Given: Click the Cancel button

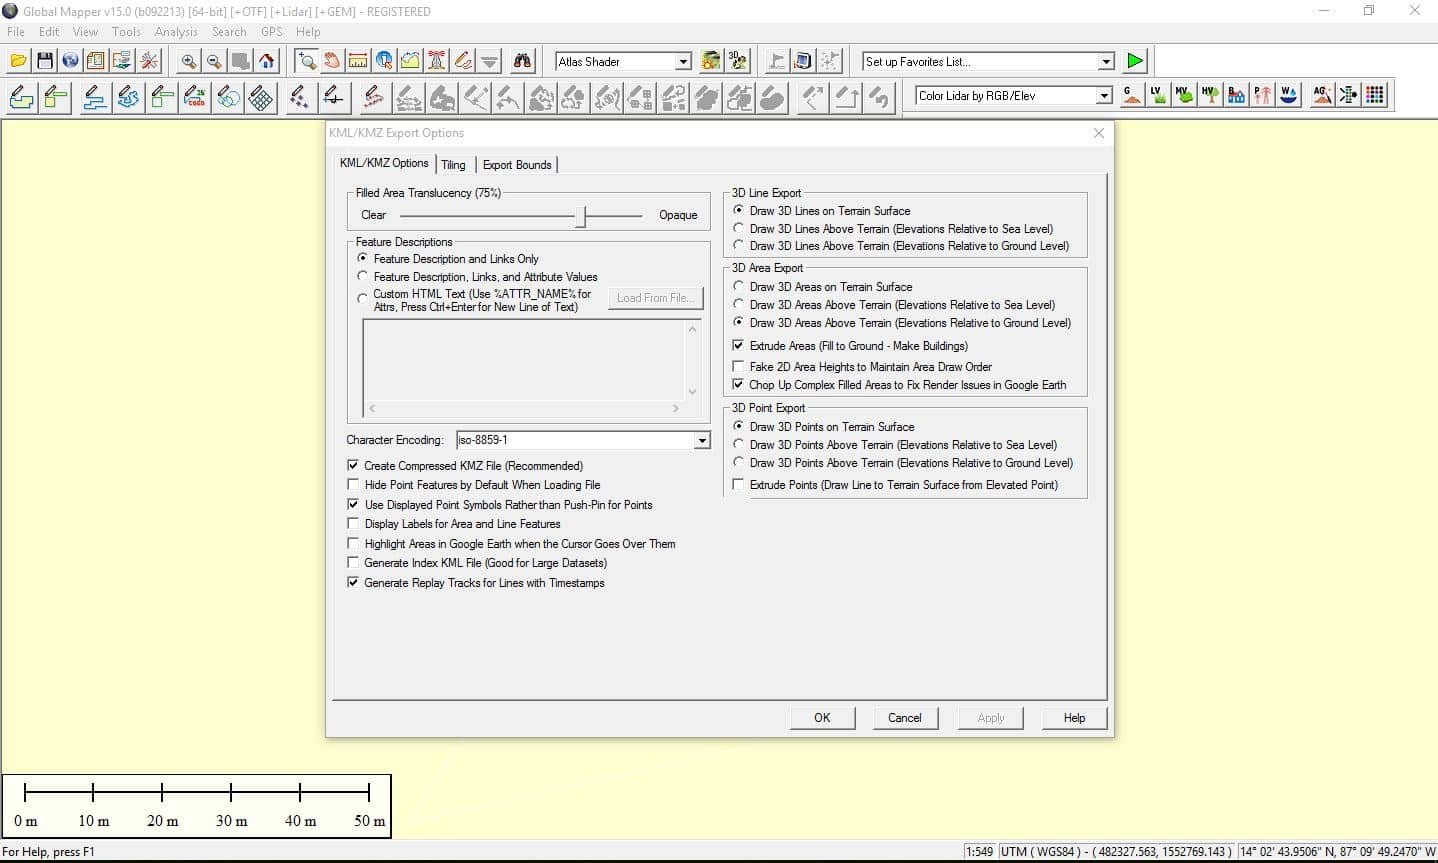Looking at the screenshot, I should 905,718.
